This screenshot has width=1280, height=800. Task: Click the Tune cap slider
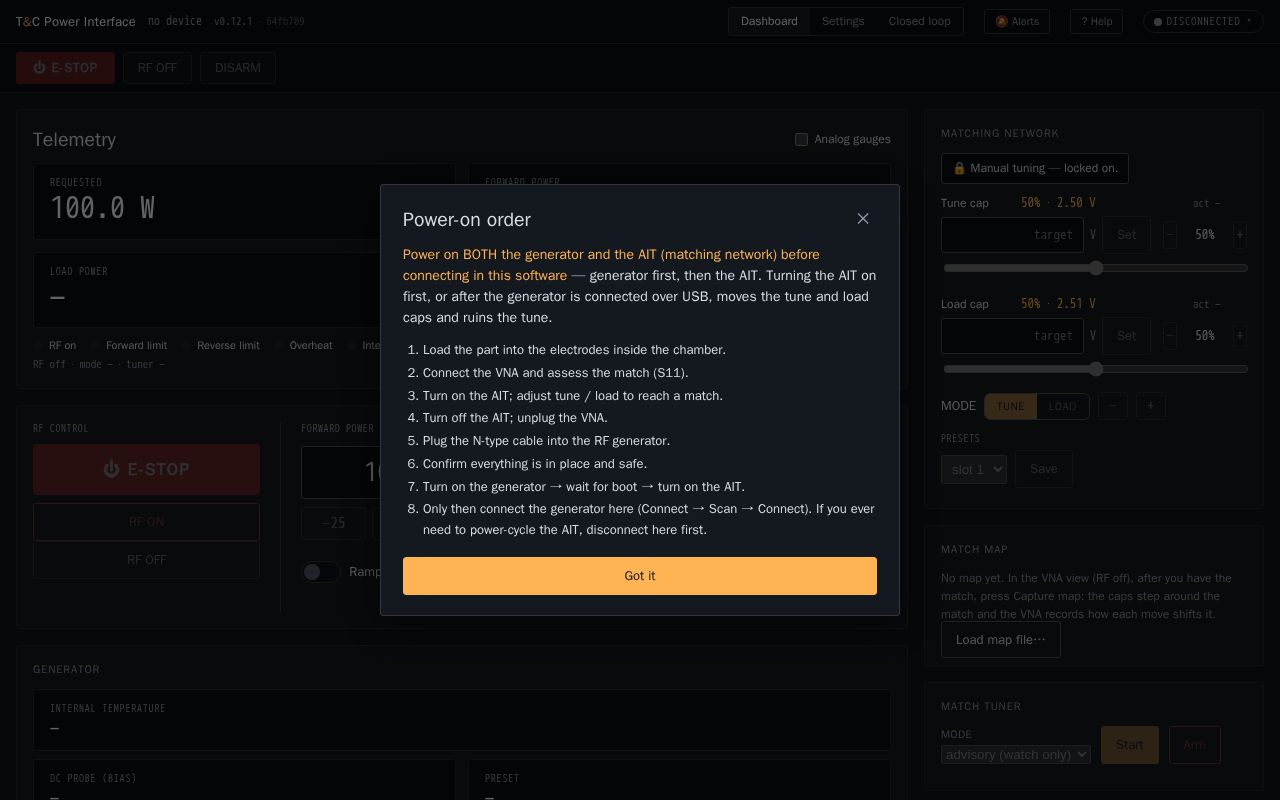coord(1095,268)
